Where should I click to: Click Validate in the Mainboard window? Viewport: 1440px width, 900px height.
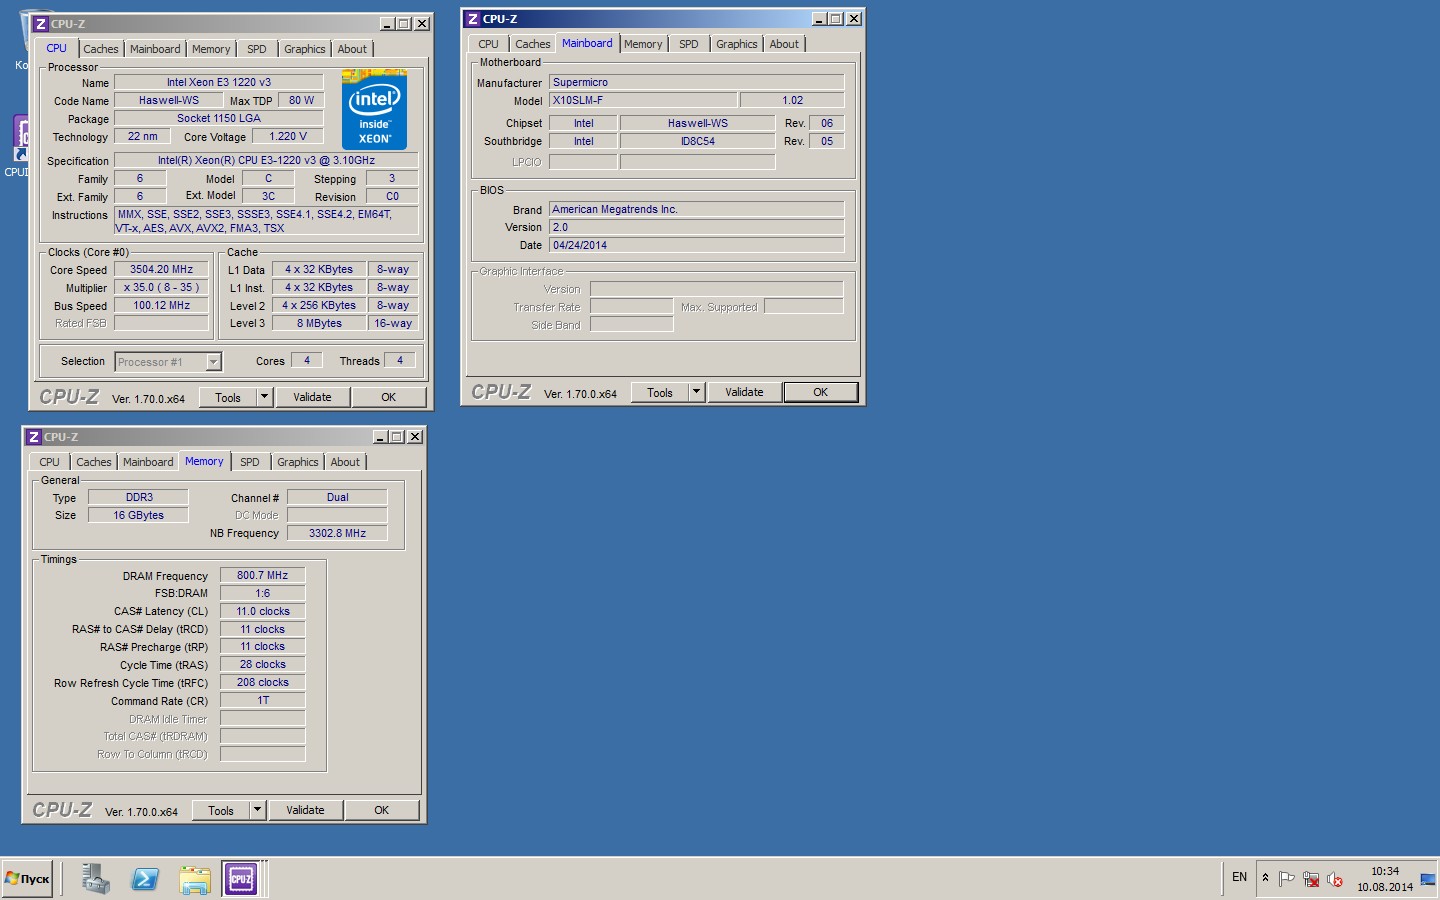[x=744, y=392]
